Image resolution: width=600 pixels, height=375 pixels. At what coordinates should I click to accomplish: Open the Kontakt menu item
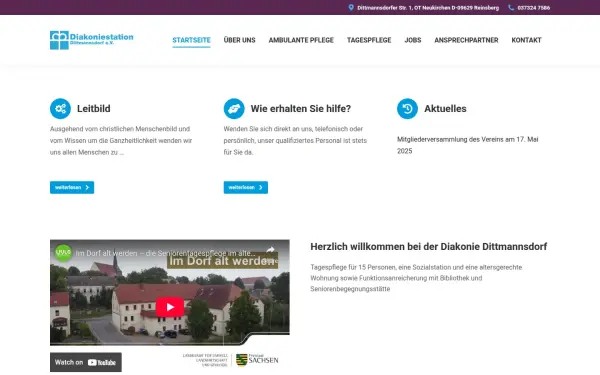pos(527,40)
